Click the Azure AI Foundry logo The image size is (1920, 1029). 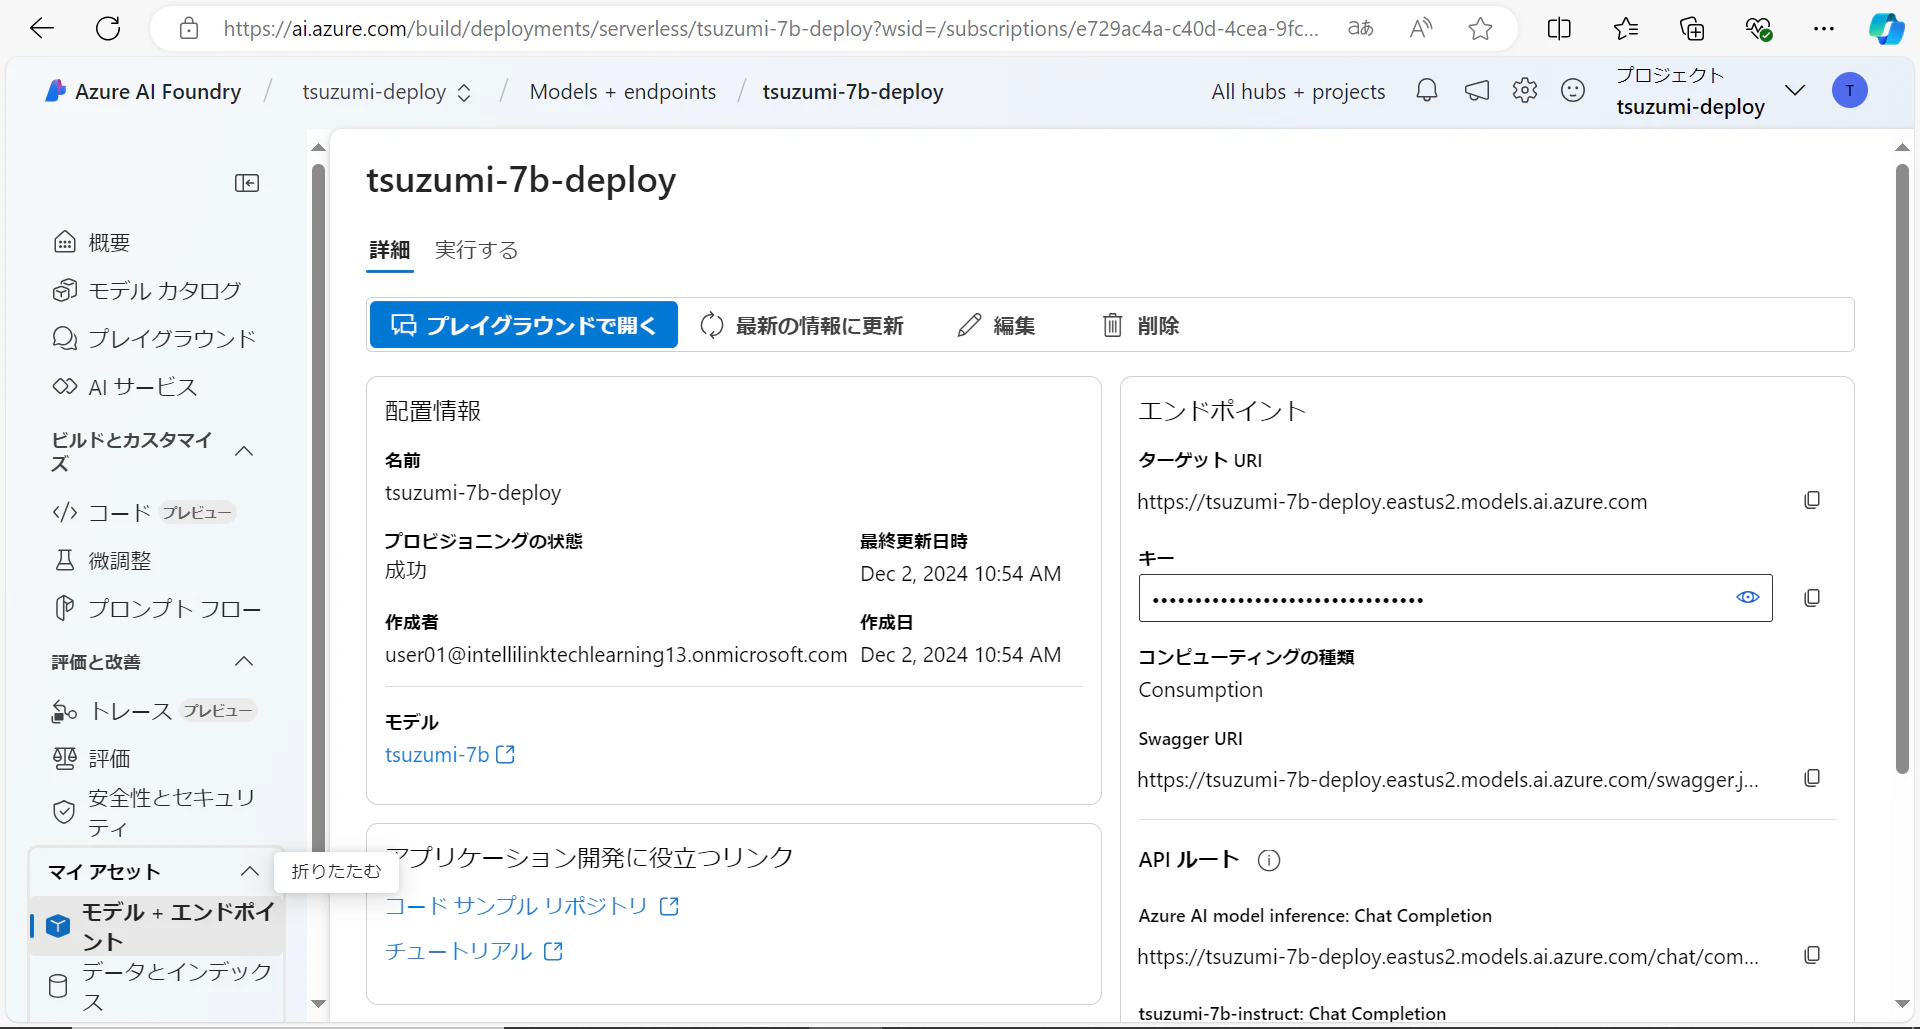click(56, 91)
